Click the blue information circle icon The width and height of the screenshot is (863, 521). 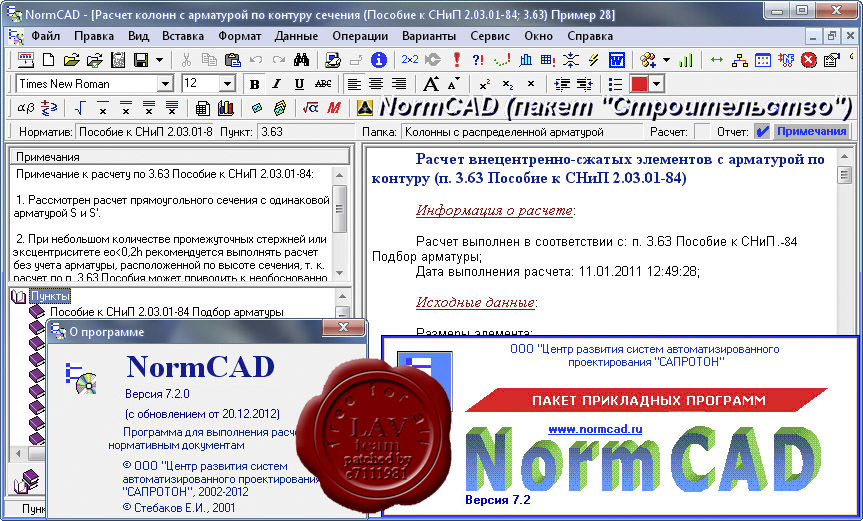pos(379,59)
